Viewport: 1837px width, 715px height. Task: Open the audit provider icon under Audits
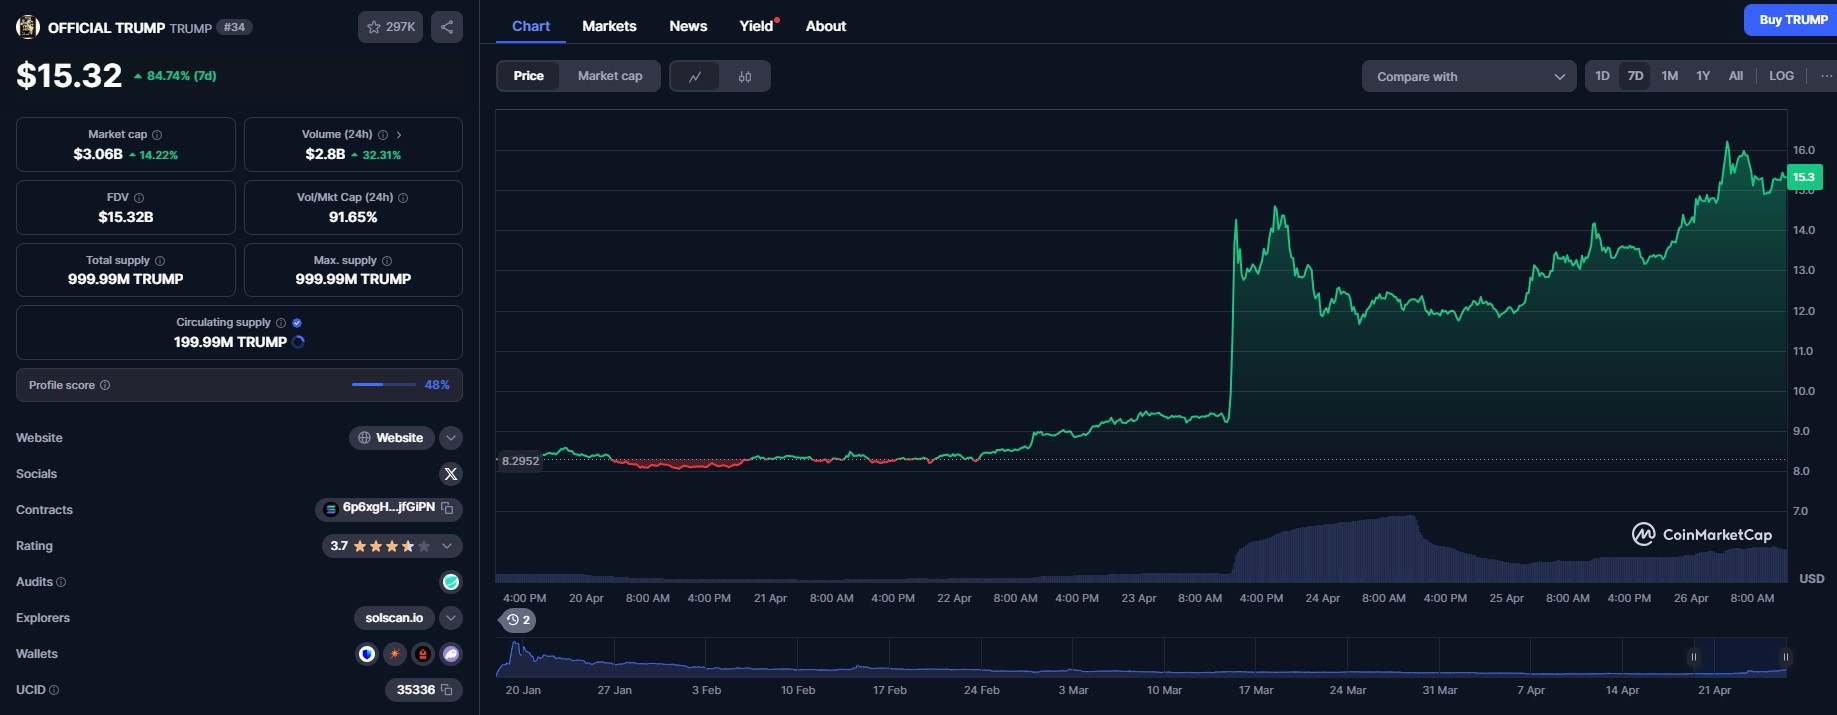[451, 582]
